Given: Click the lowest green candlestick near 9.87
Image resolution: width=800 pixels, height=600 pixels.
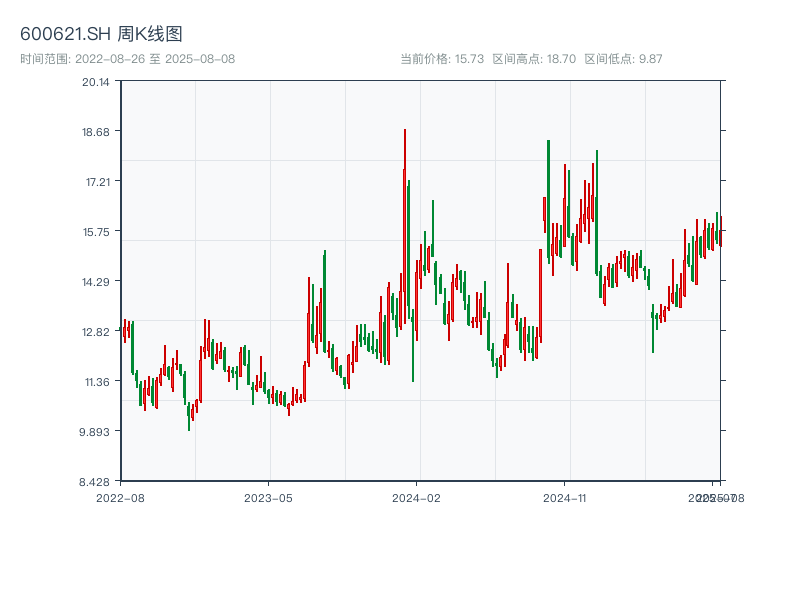Looking at the screenshot, I should click(188, 416).
